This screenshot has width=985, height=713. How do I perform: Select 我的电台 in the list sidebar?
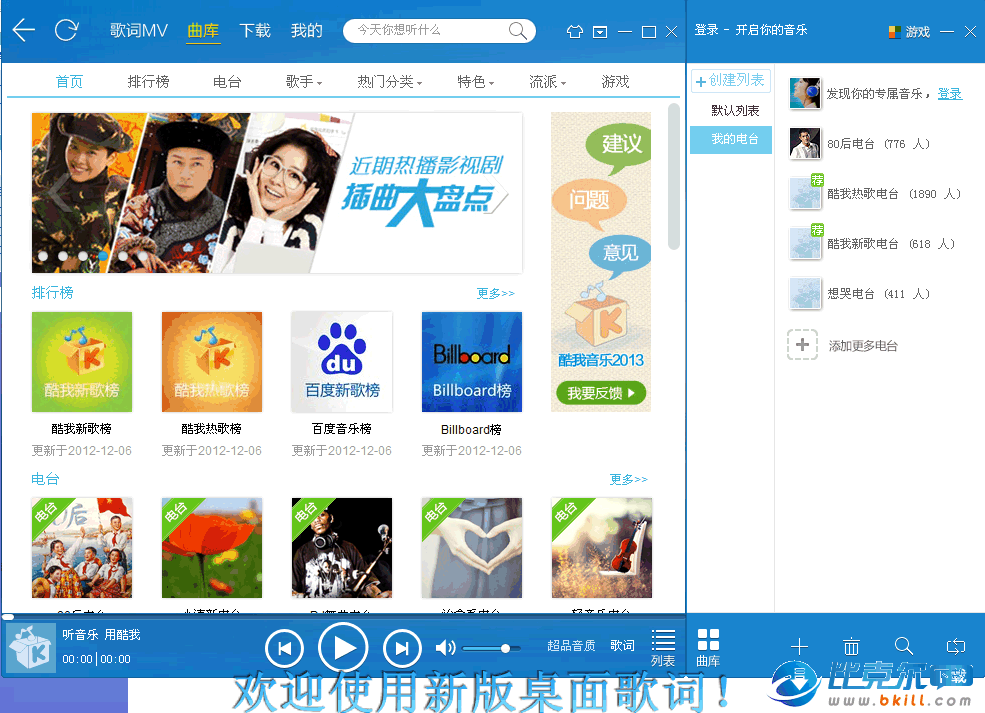[731, 139]
